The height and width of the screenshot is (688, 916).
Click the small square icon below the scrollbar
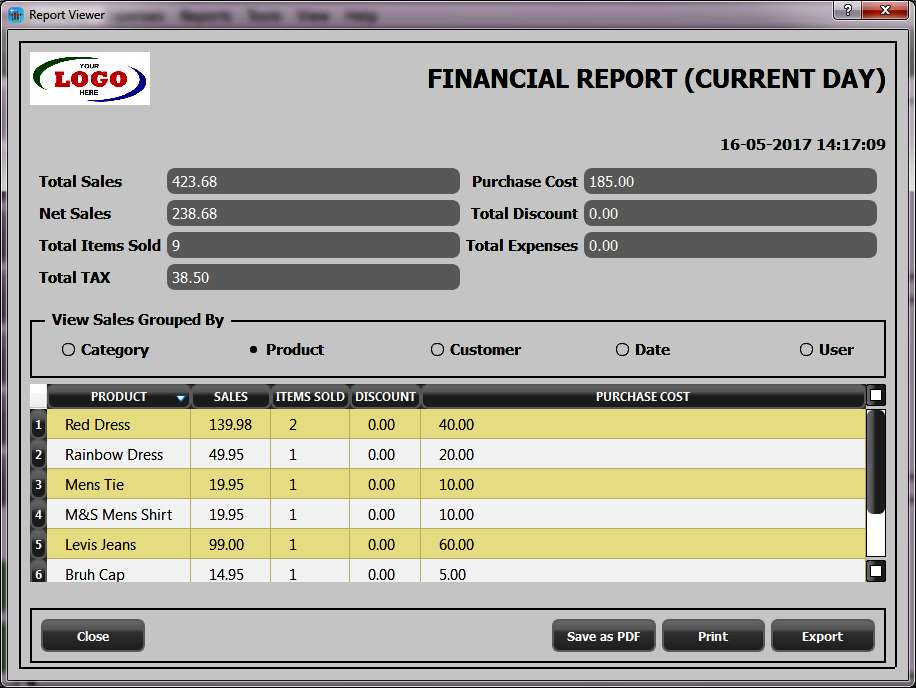[876, 570]
